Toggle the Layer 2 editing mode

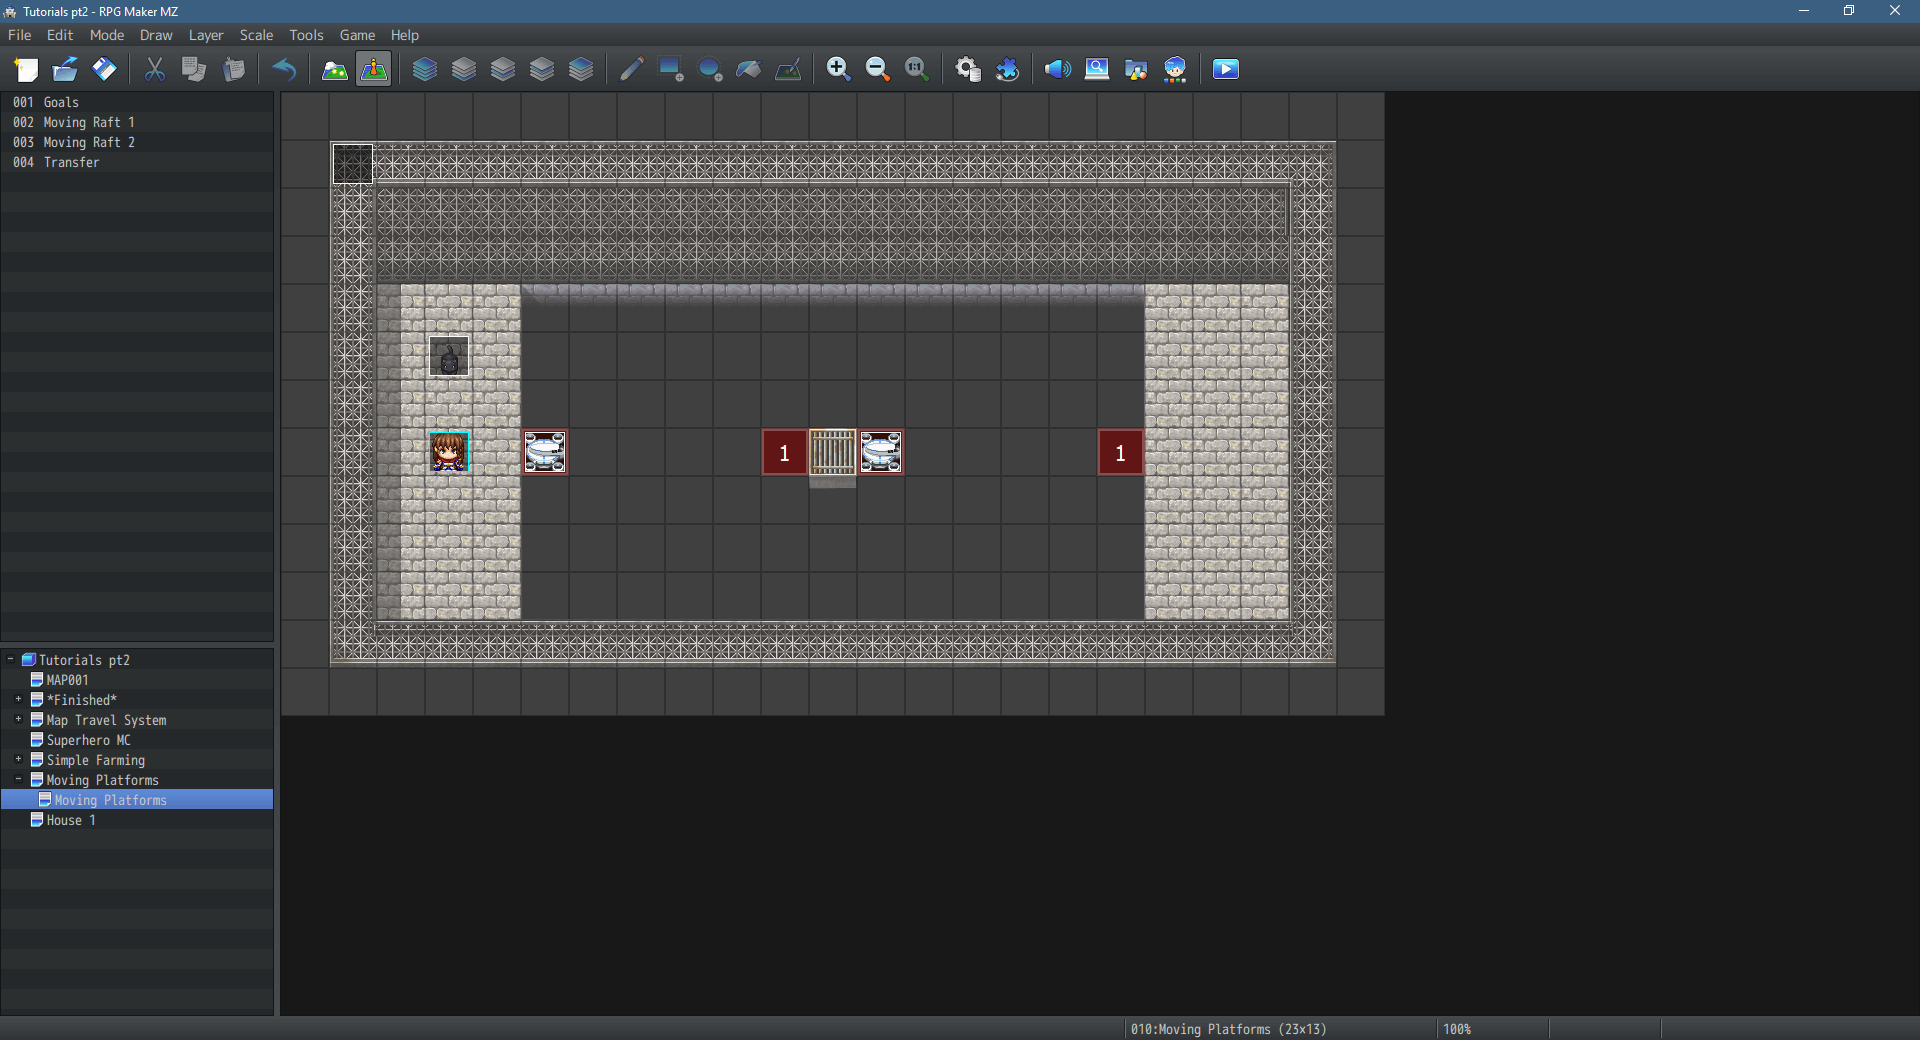click(x=502, y=69)
